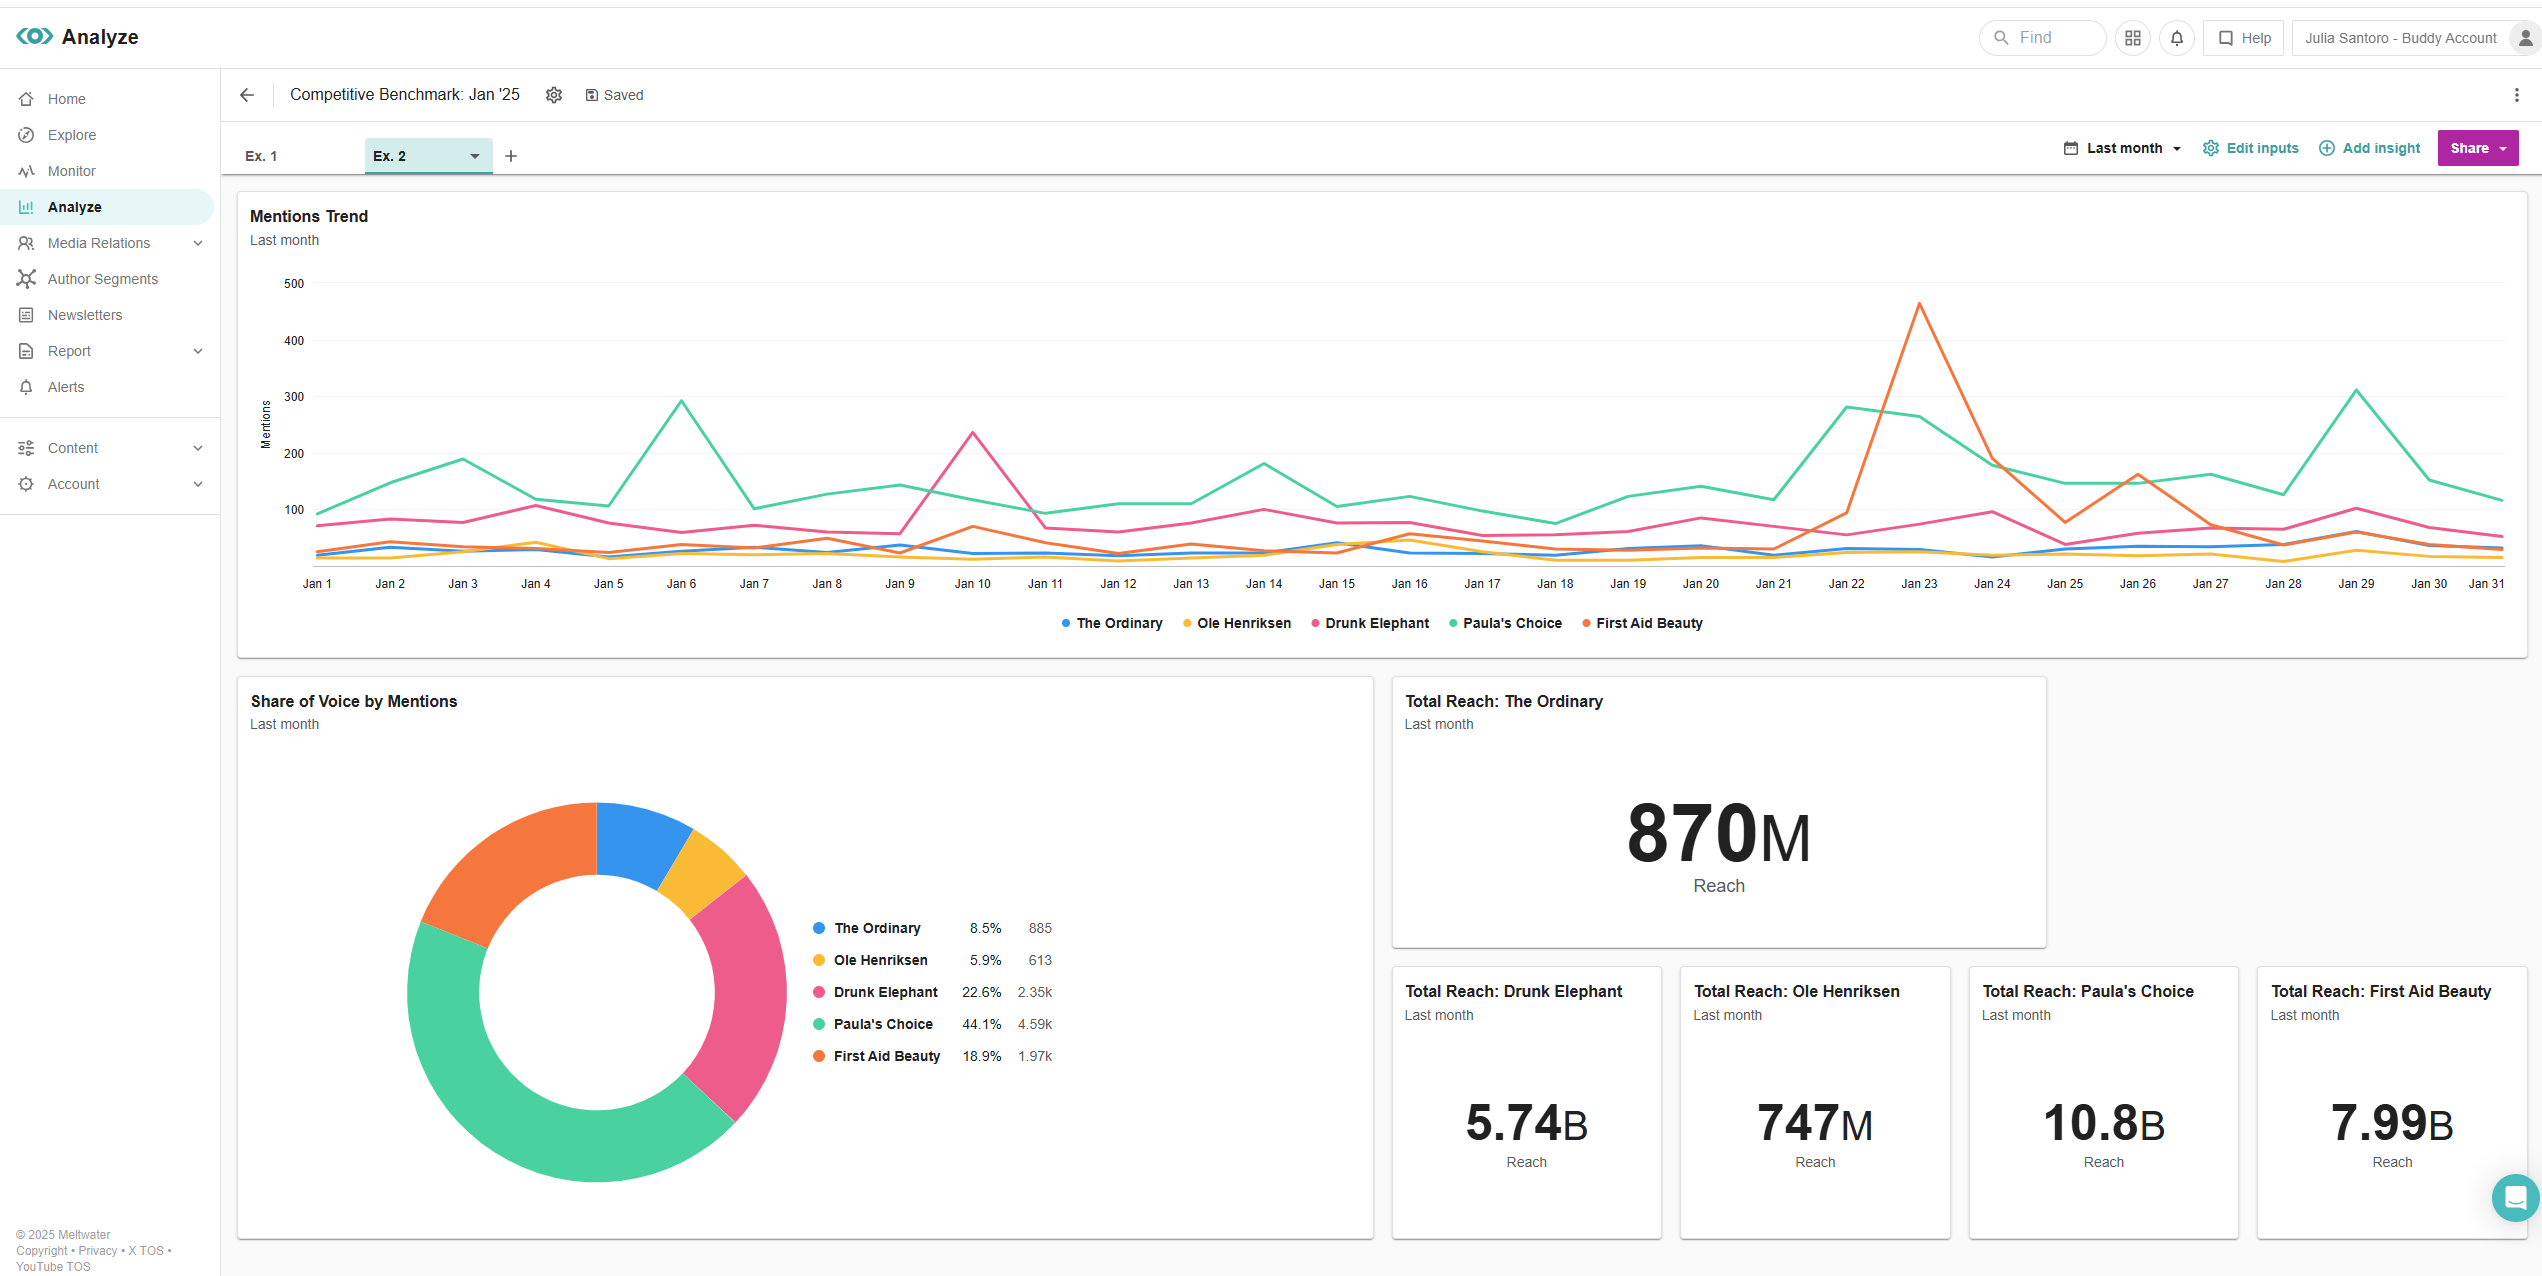Click the user avatar icon
The image size is (2542, 1276).
click(2525, 38)
